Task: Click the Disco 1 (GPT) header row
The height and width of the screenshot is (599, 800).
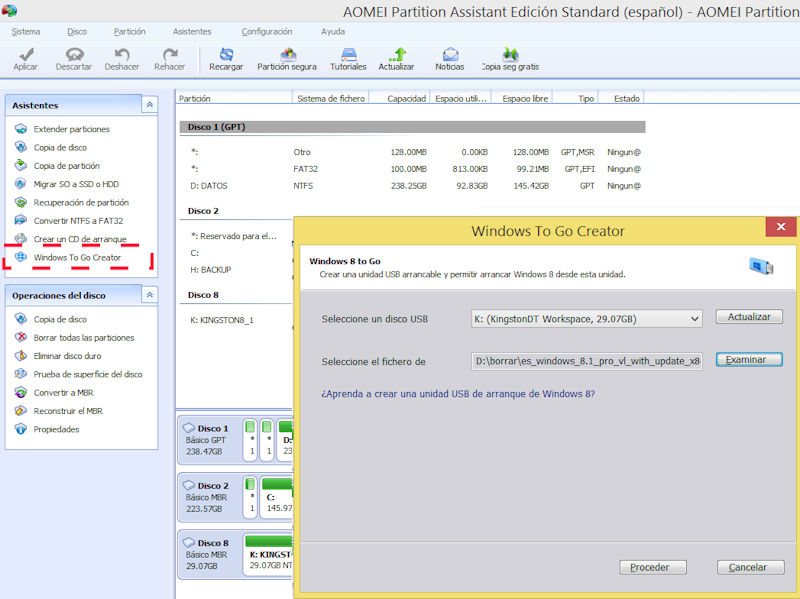Action: [x=412, y=127]
